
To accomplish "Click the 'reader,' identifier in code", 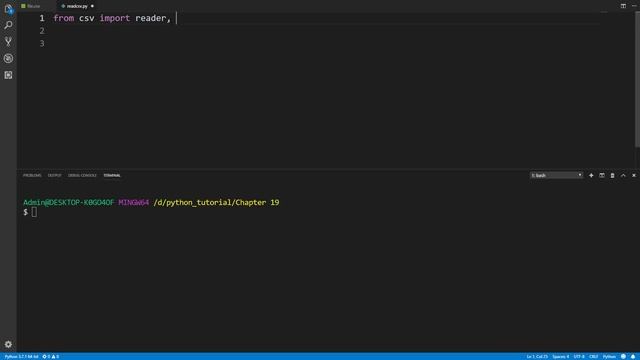I will pos(153,18).
